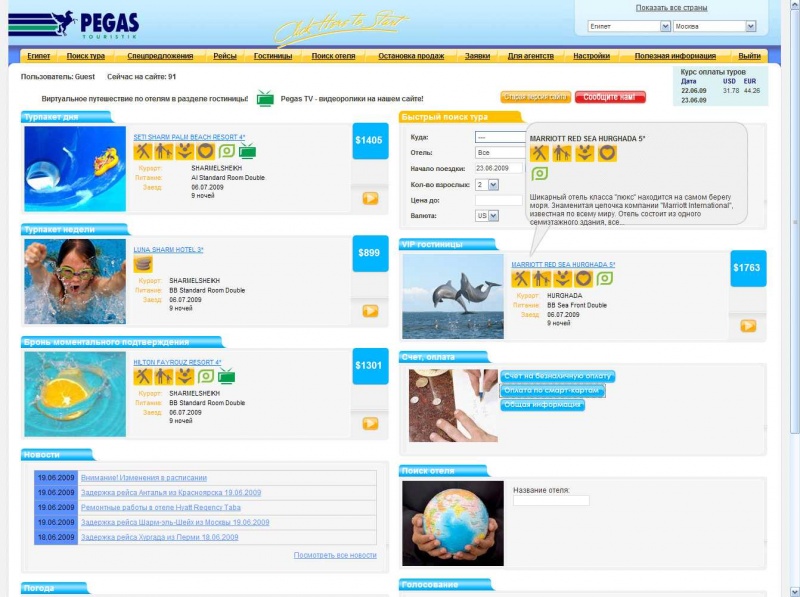The height and width of the screenshot is (597, 800).
Task: Open the Посмотреть все новости link
Action: coord(335,555)
